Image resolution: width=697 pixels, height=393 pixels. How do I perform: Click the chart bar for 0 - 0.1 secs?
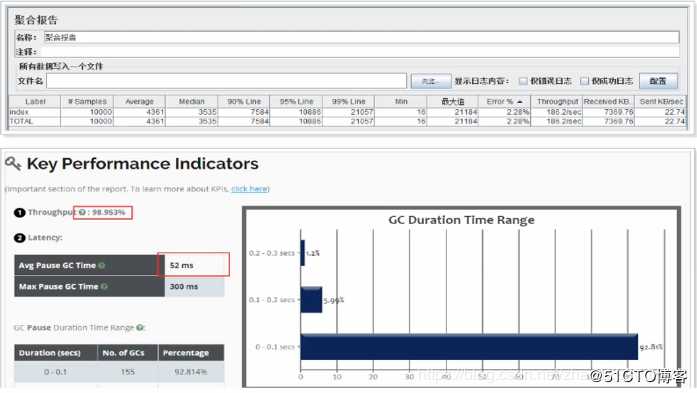click(x=469, y=347)
